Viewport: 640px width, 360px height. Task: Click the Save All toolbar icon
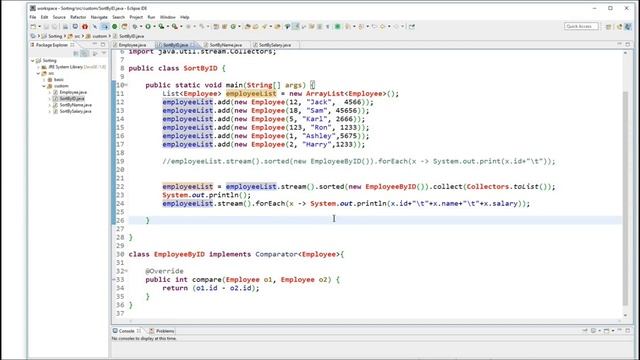55,27
